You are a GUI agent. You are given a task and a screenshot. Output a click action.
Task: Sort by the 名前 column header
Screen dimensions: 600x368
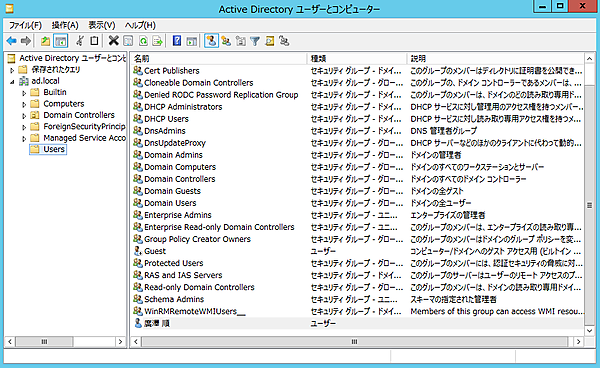(x=218, y=59)
